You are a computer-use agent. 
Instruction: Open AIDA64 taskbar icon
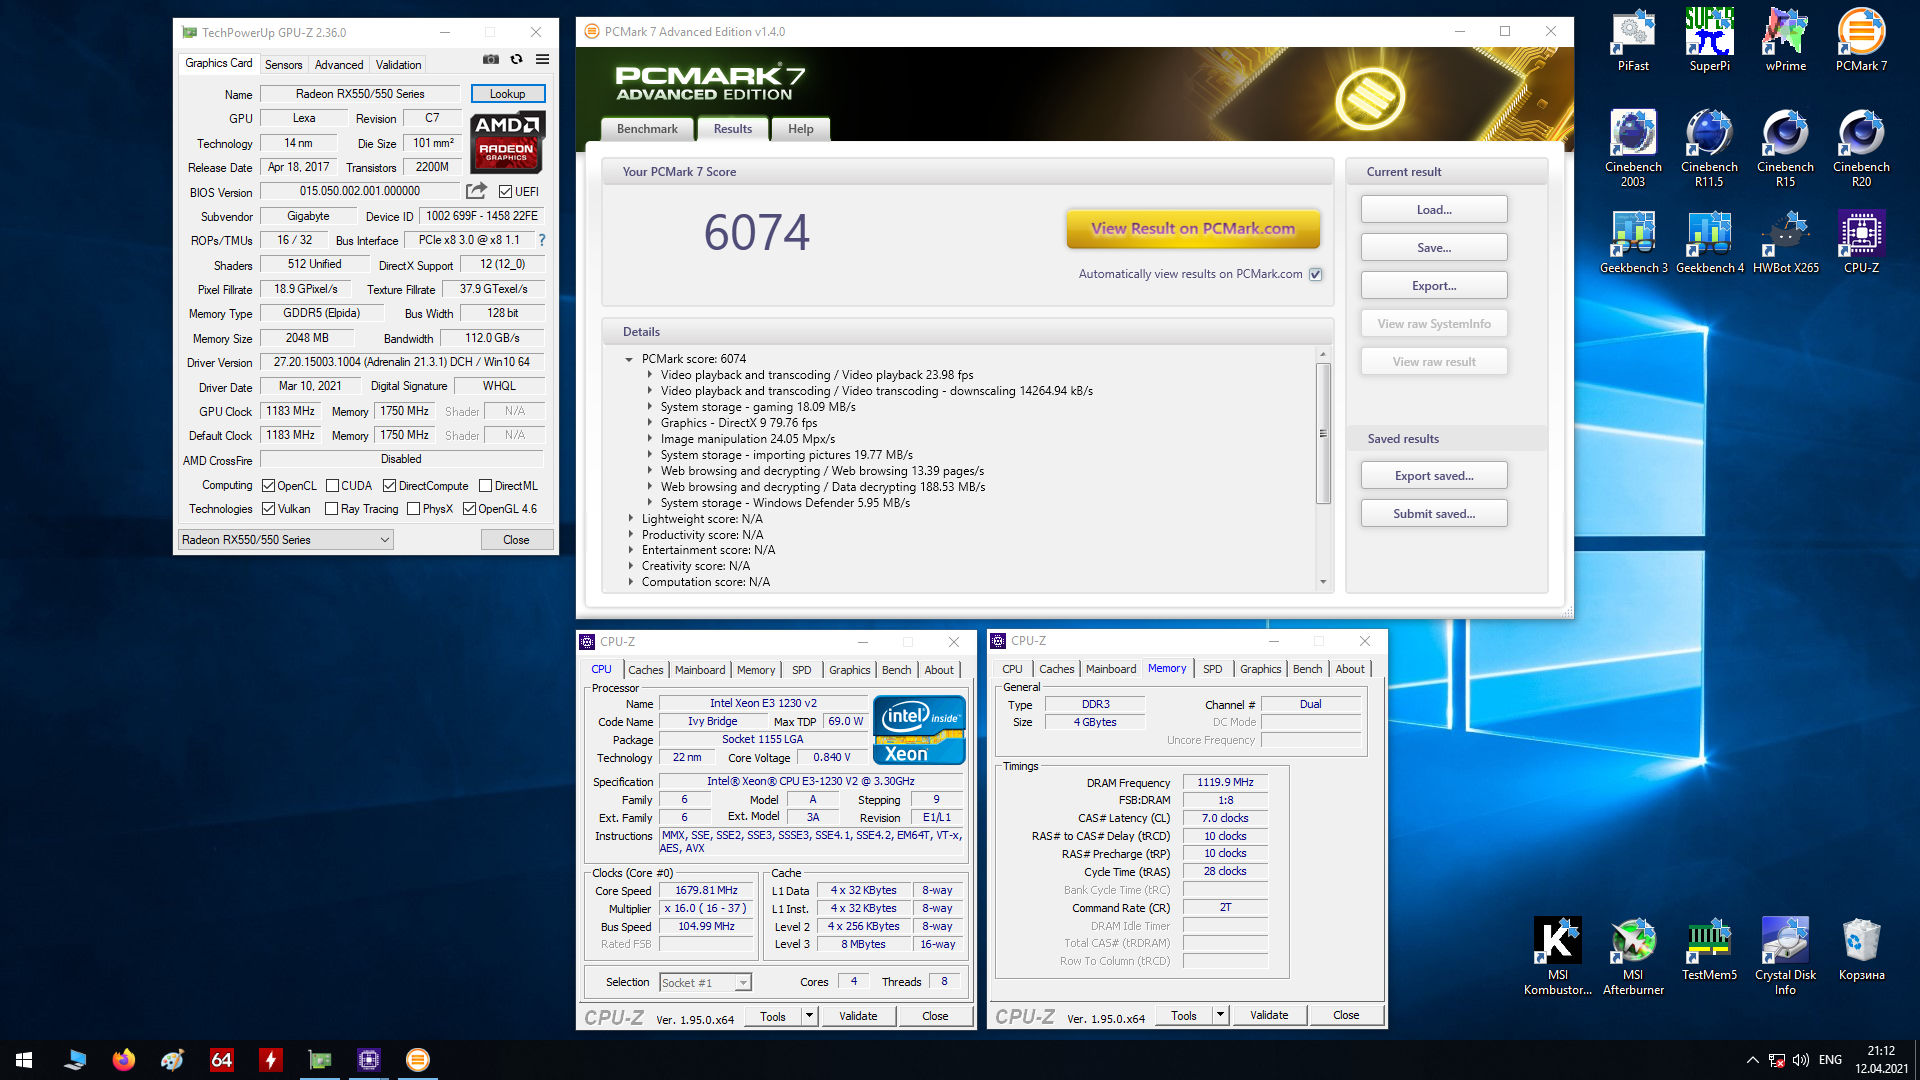tap(221, 1060)
